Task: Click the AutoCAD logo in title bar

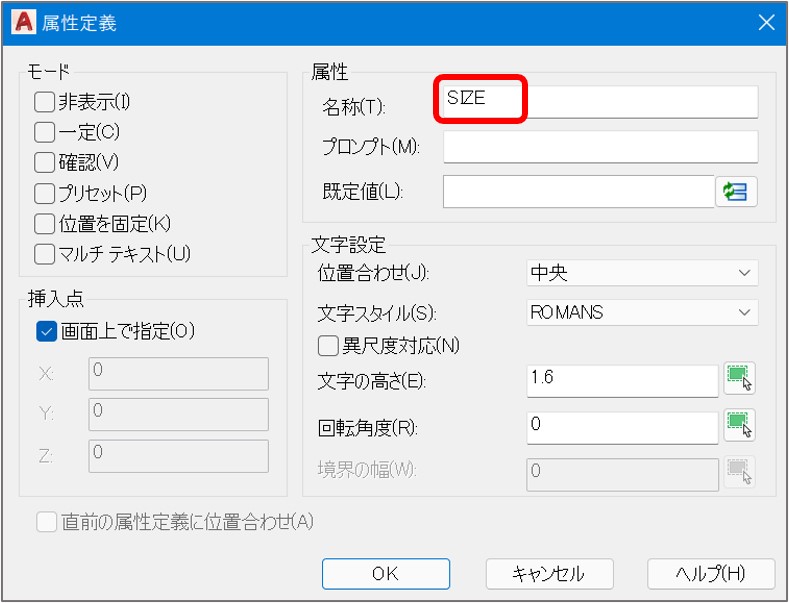Action: 24,23
